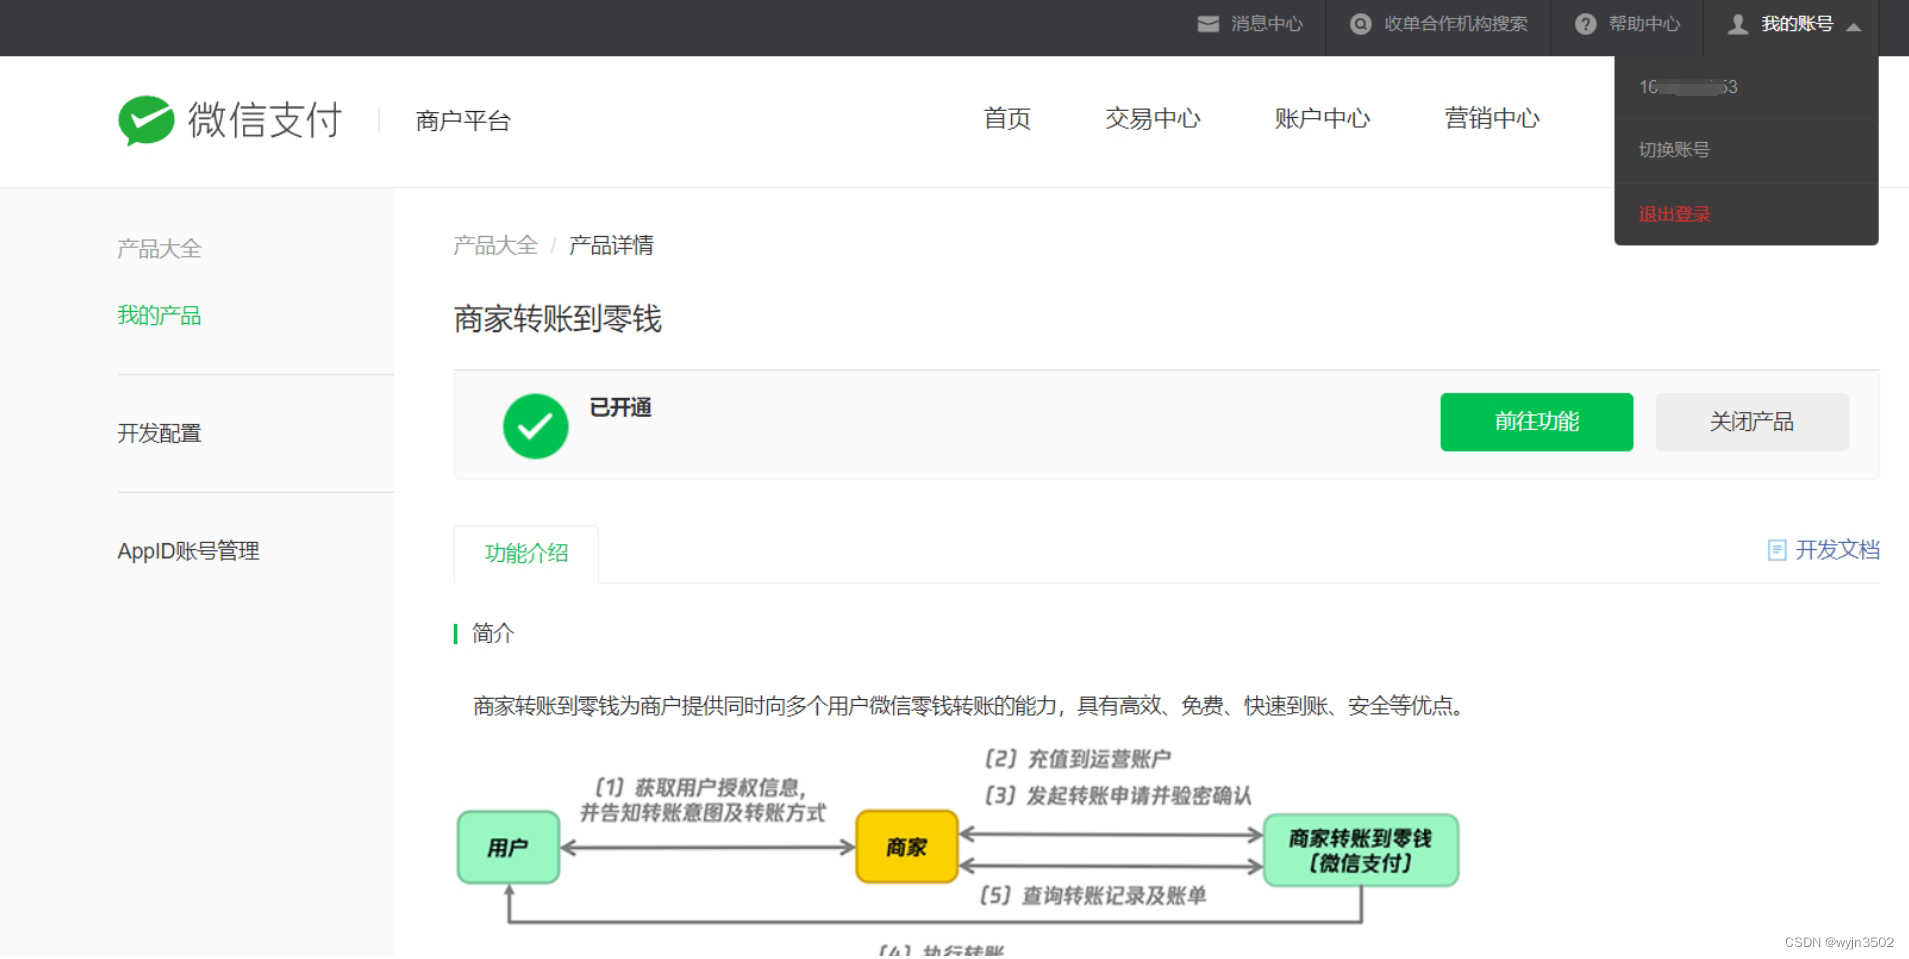This screenshot has width=1909, height=959.
Task: Click the 简介 section heading
Action: (492, 633)
